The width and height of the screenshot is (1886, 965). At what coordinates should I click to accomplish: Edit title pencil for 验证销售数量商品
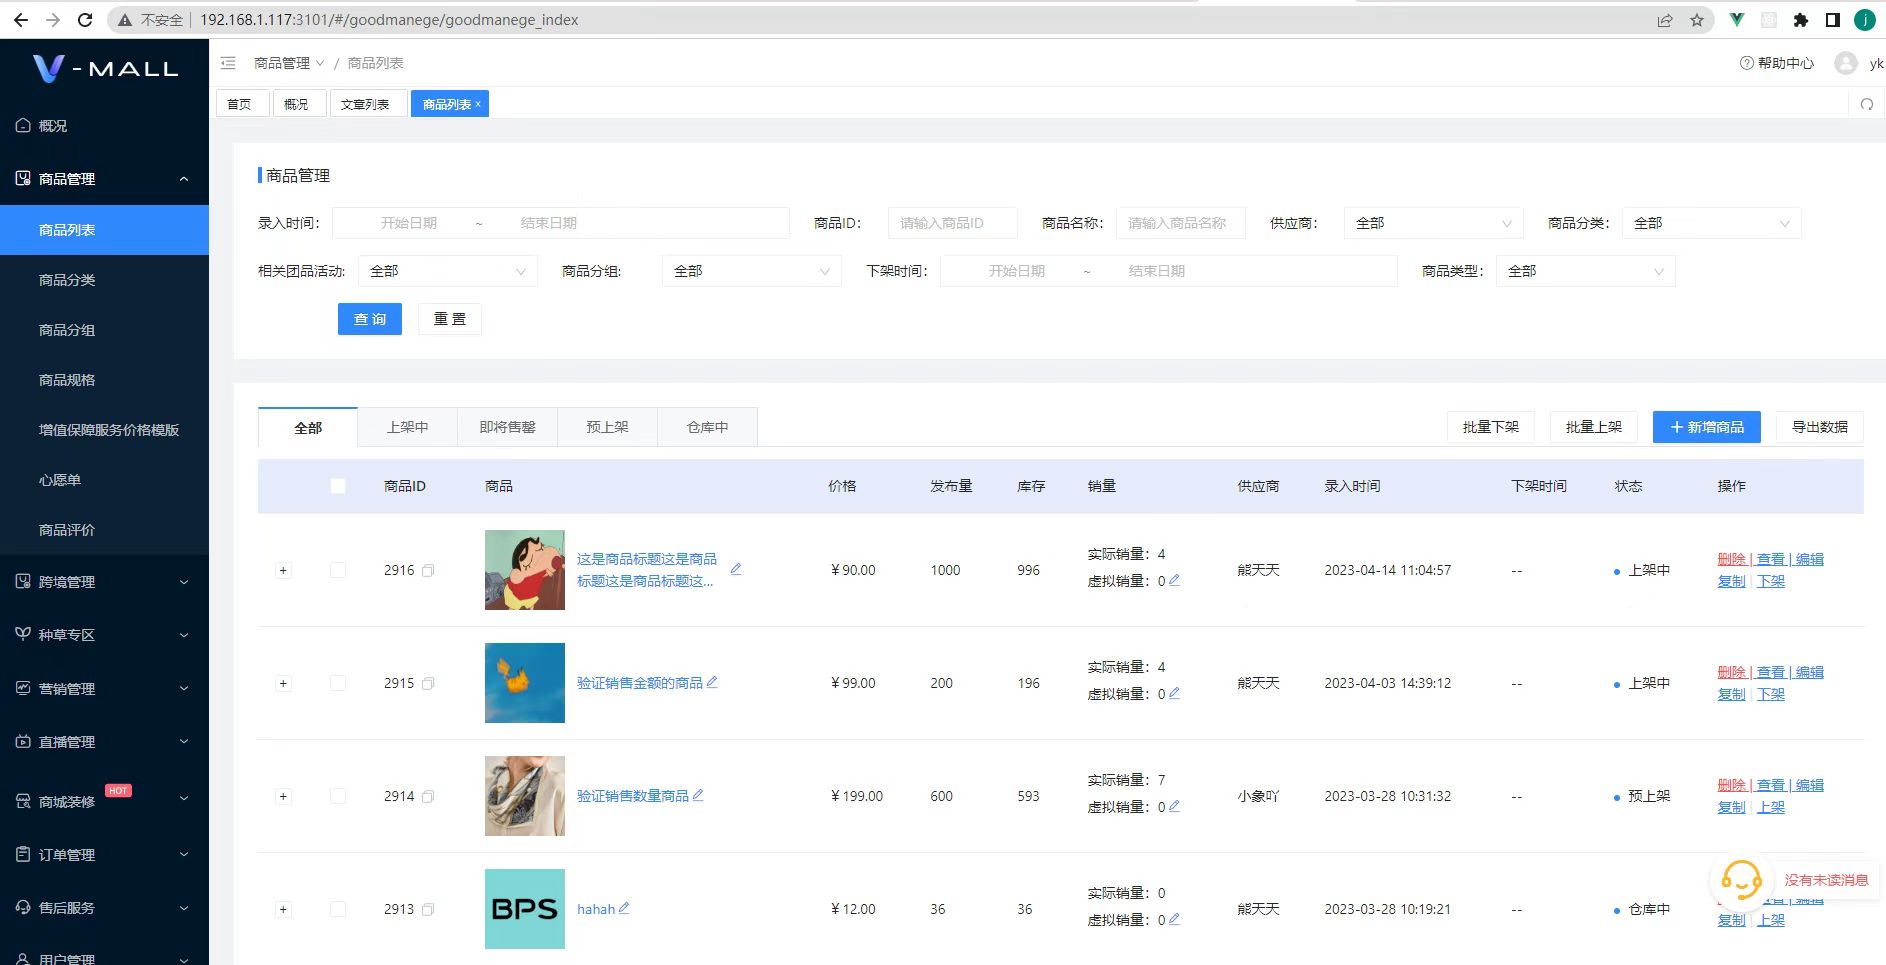pos(698,795)
